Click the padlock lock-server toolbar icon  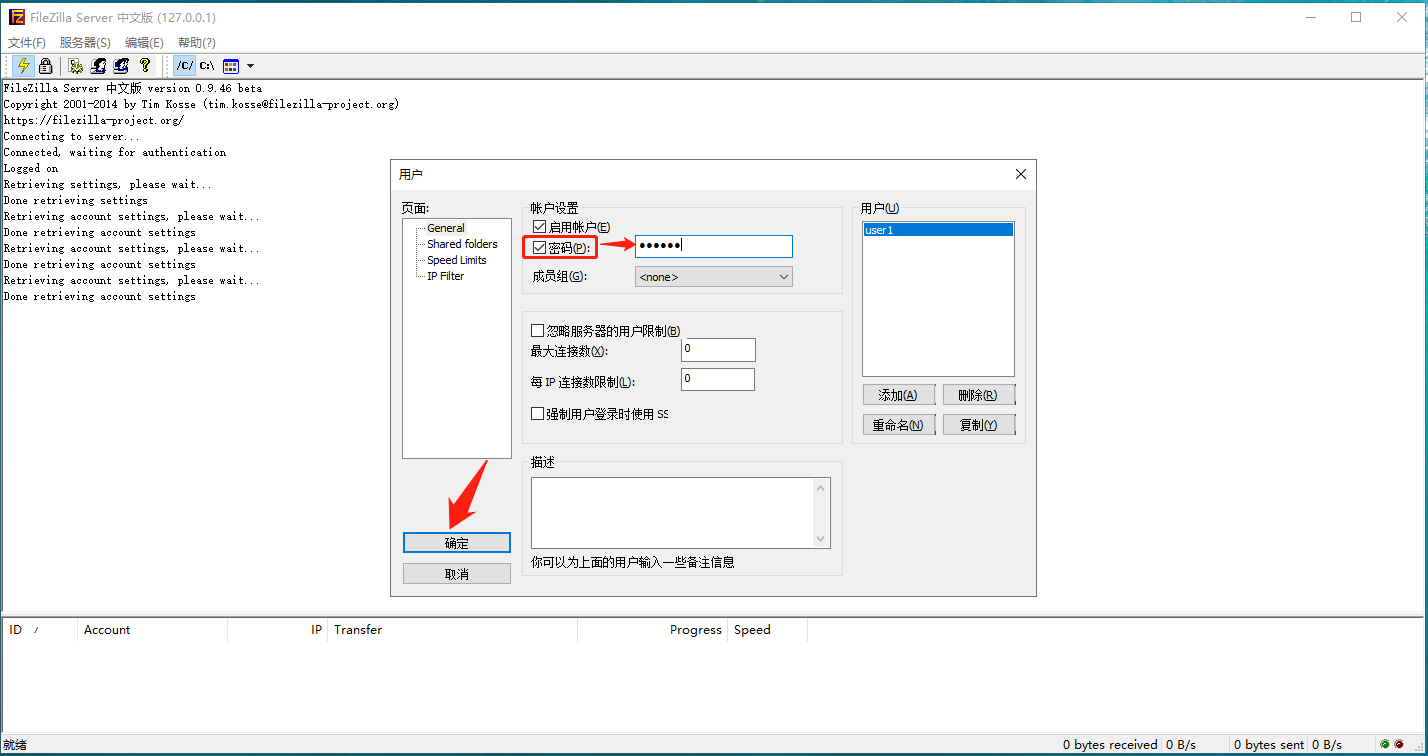[45, 66]
